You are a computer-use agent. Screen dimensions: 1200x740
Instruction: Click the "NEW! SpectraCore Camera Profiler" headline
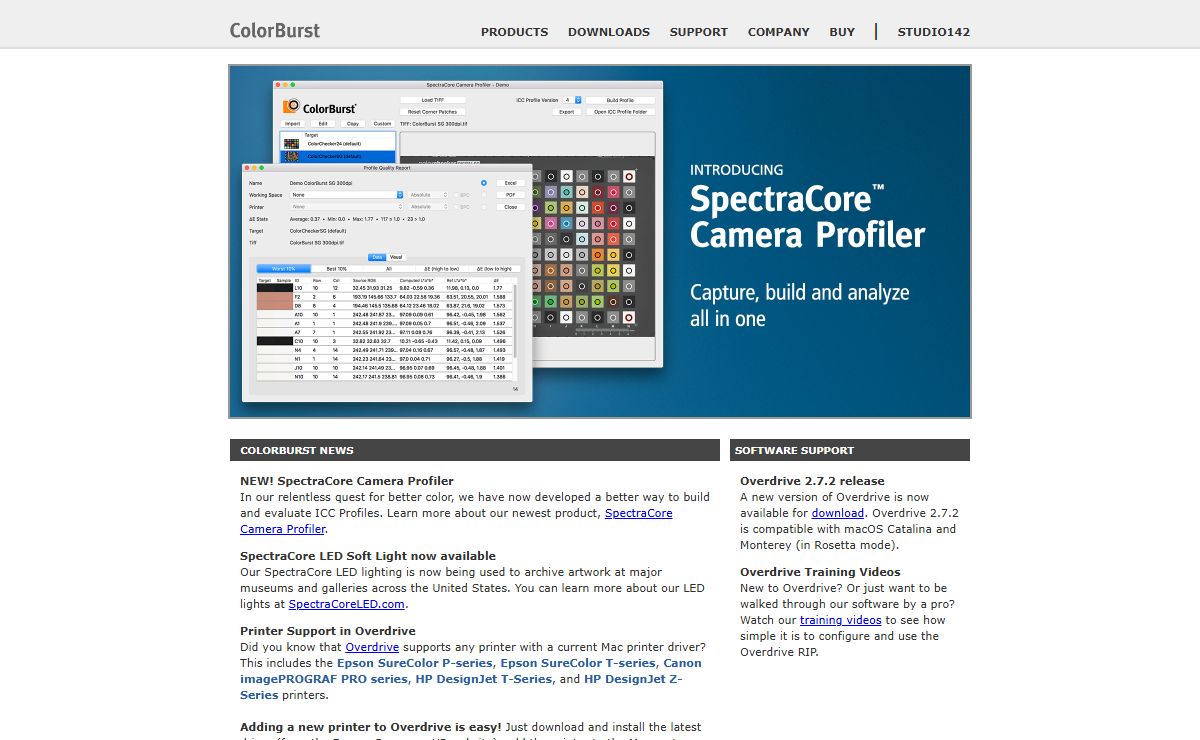[347, 481]
